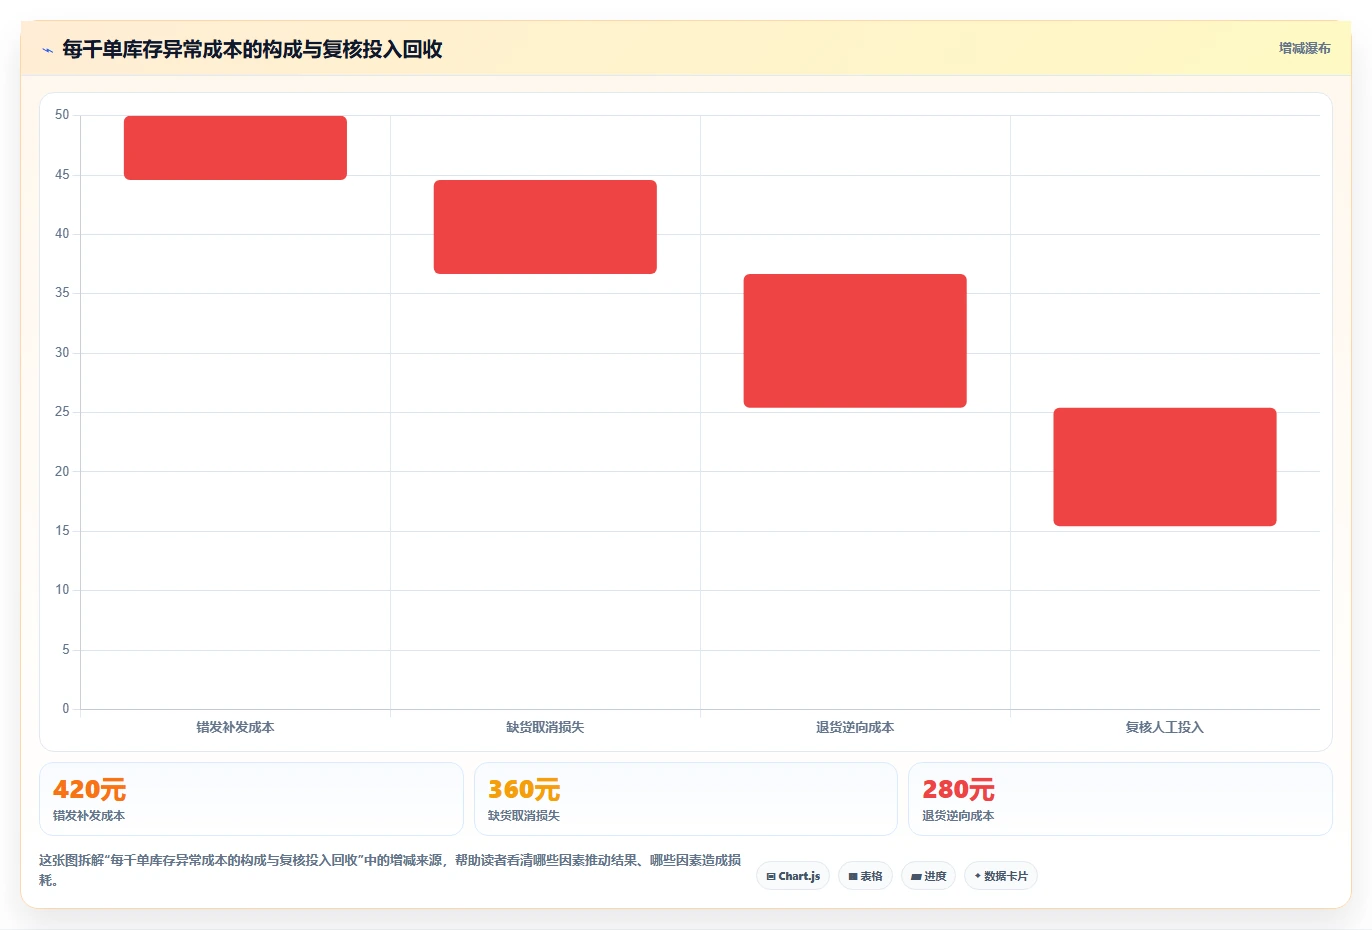Click the x-axis label 复核人工投入
The width and height of the screenshot is (1372, 930).
[1165, 727]
